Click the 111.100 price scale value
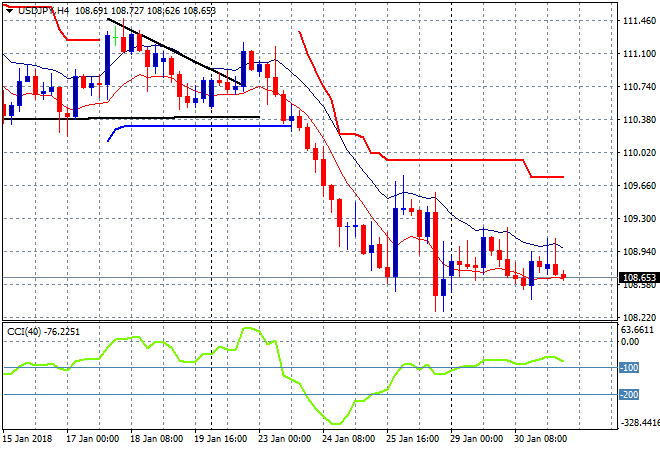 click(639, 53)
